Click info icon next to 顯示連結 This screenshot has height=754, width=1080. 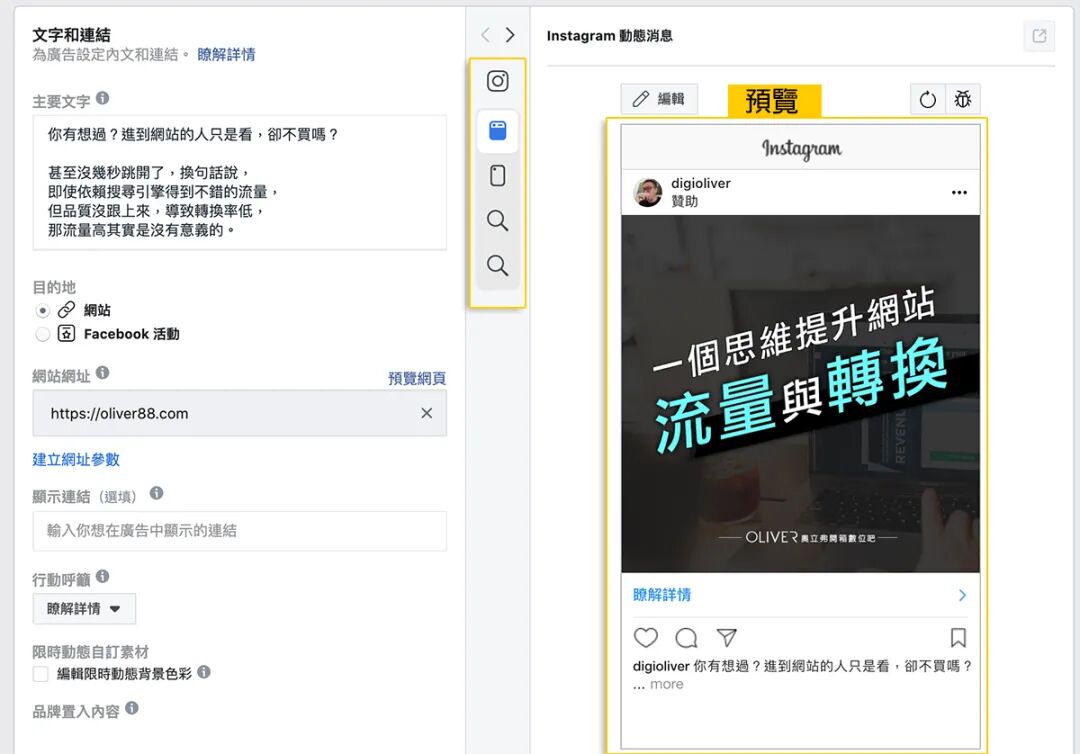coord(156,493)
